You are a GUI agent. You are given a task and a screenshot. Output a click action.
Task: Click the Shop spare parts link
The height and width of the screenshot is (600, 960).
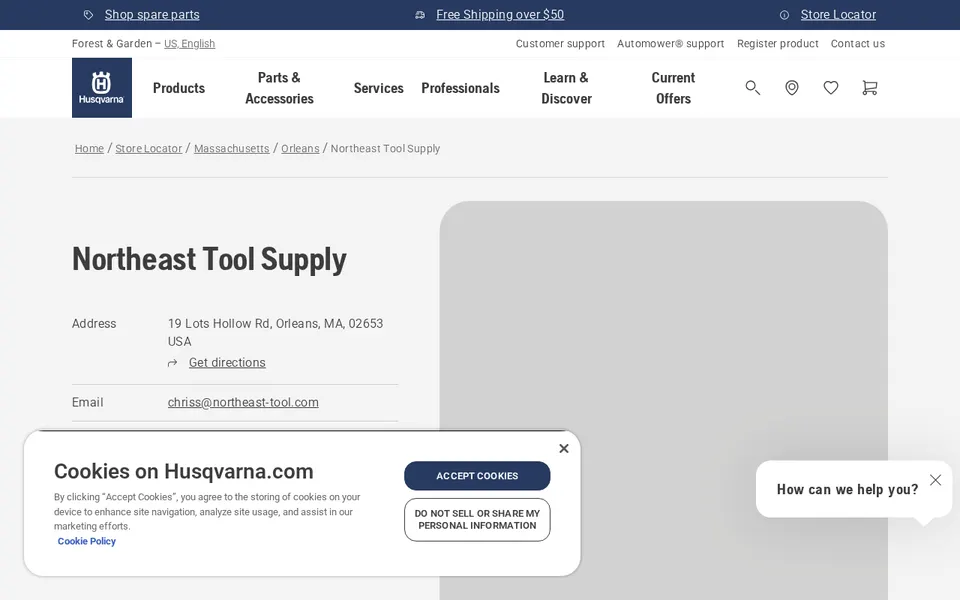(x=152, y=15)
